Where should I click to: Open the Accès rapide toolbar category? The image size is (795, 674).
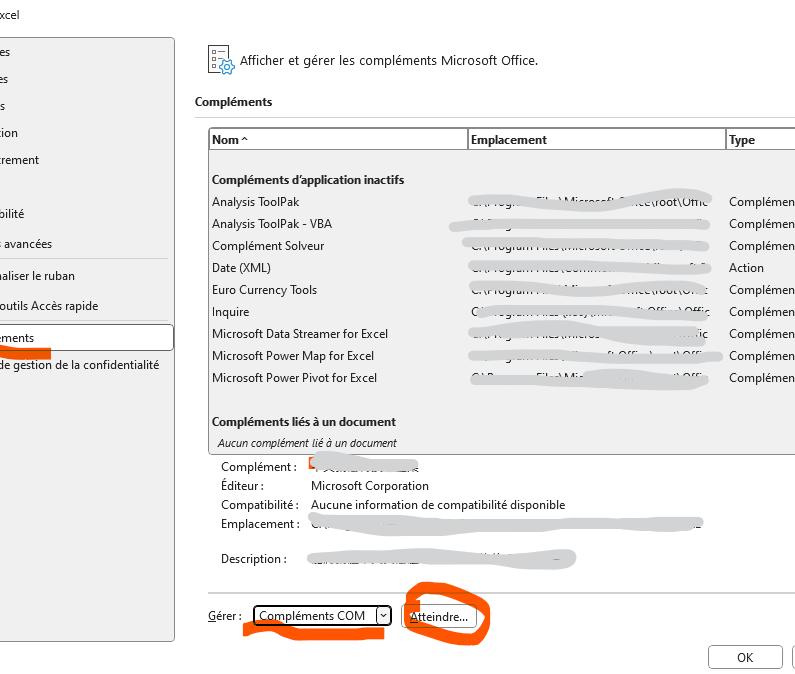click(x=86, y=306)
